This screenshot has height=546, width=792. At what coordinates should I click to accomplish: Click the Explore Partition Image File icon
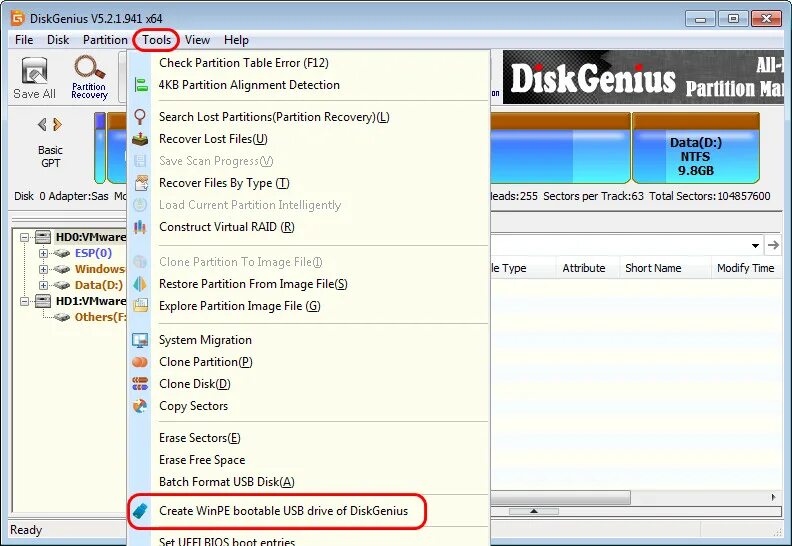pyautogui.click(x=140, y=306)
